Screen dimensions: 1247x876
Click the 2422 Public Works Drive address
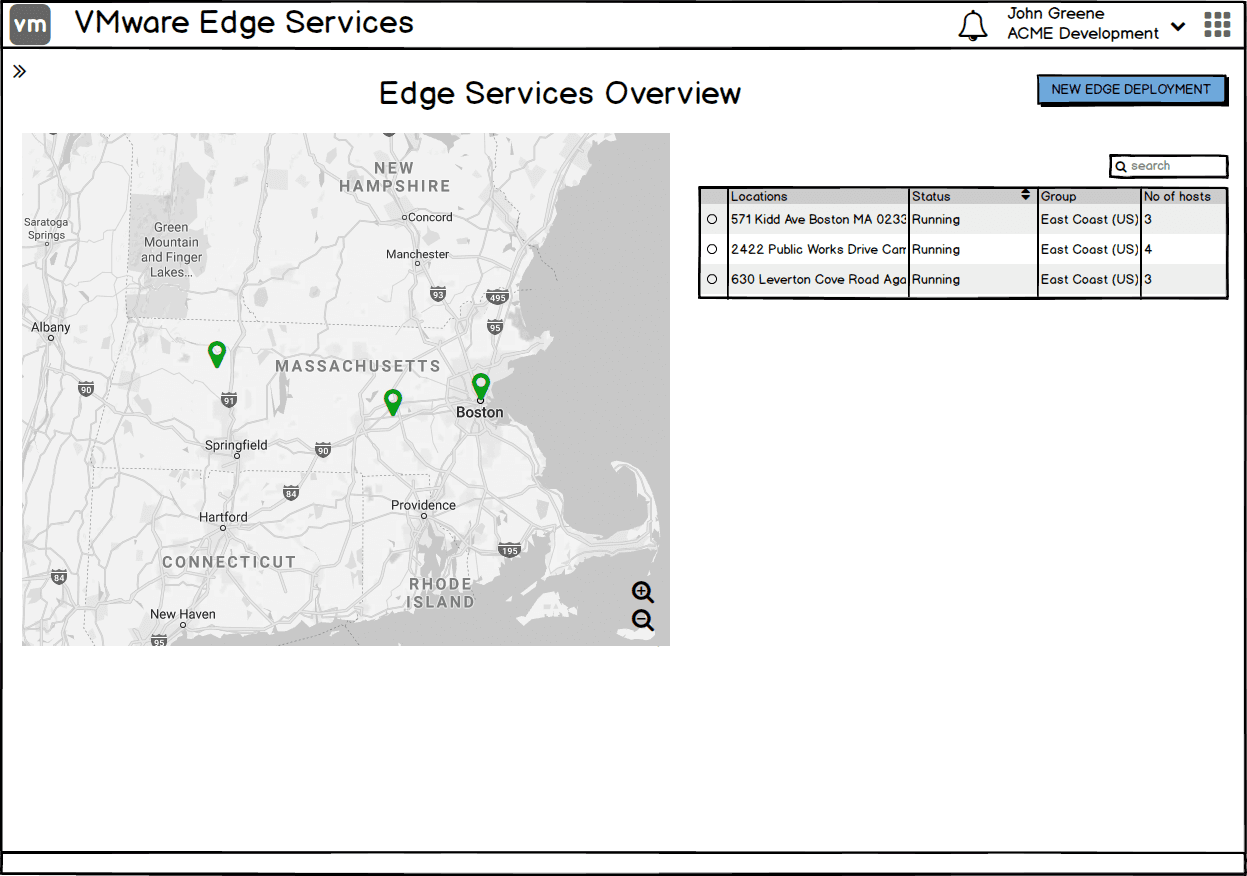[818, 249]
